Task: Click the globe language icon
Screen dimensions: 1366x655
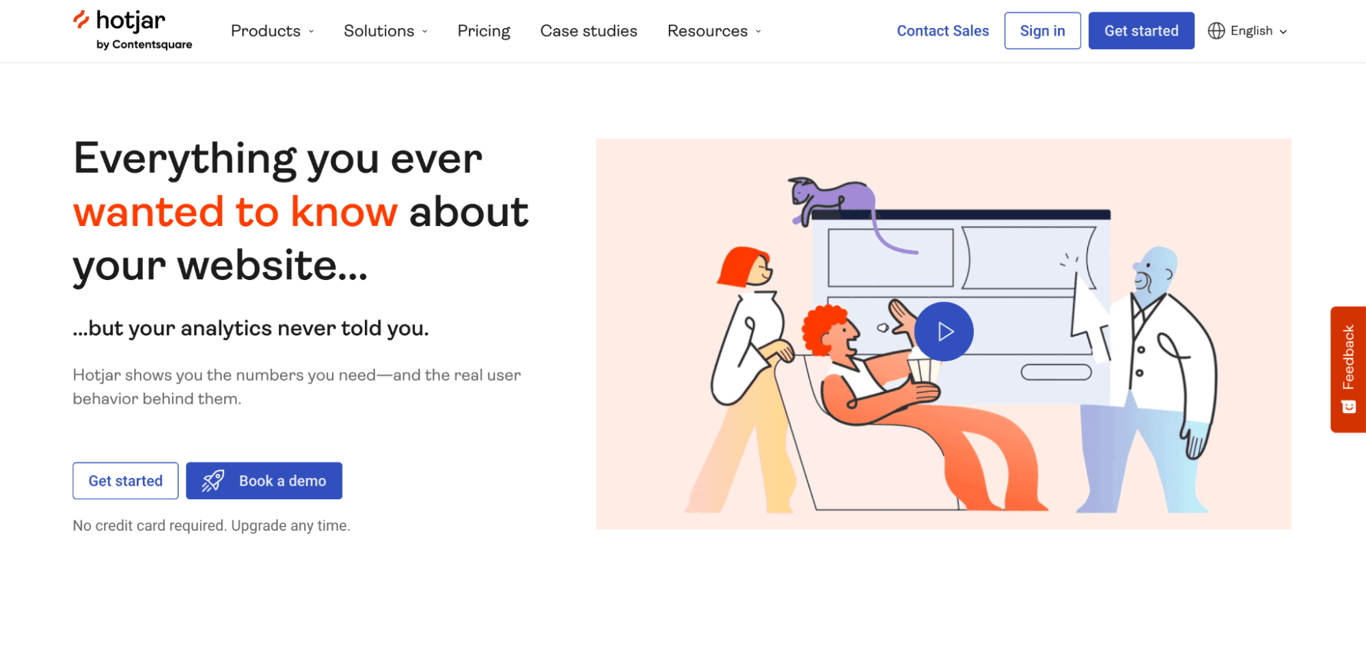Action: [x=1217, y=30]
